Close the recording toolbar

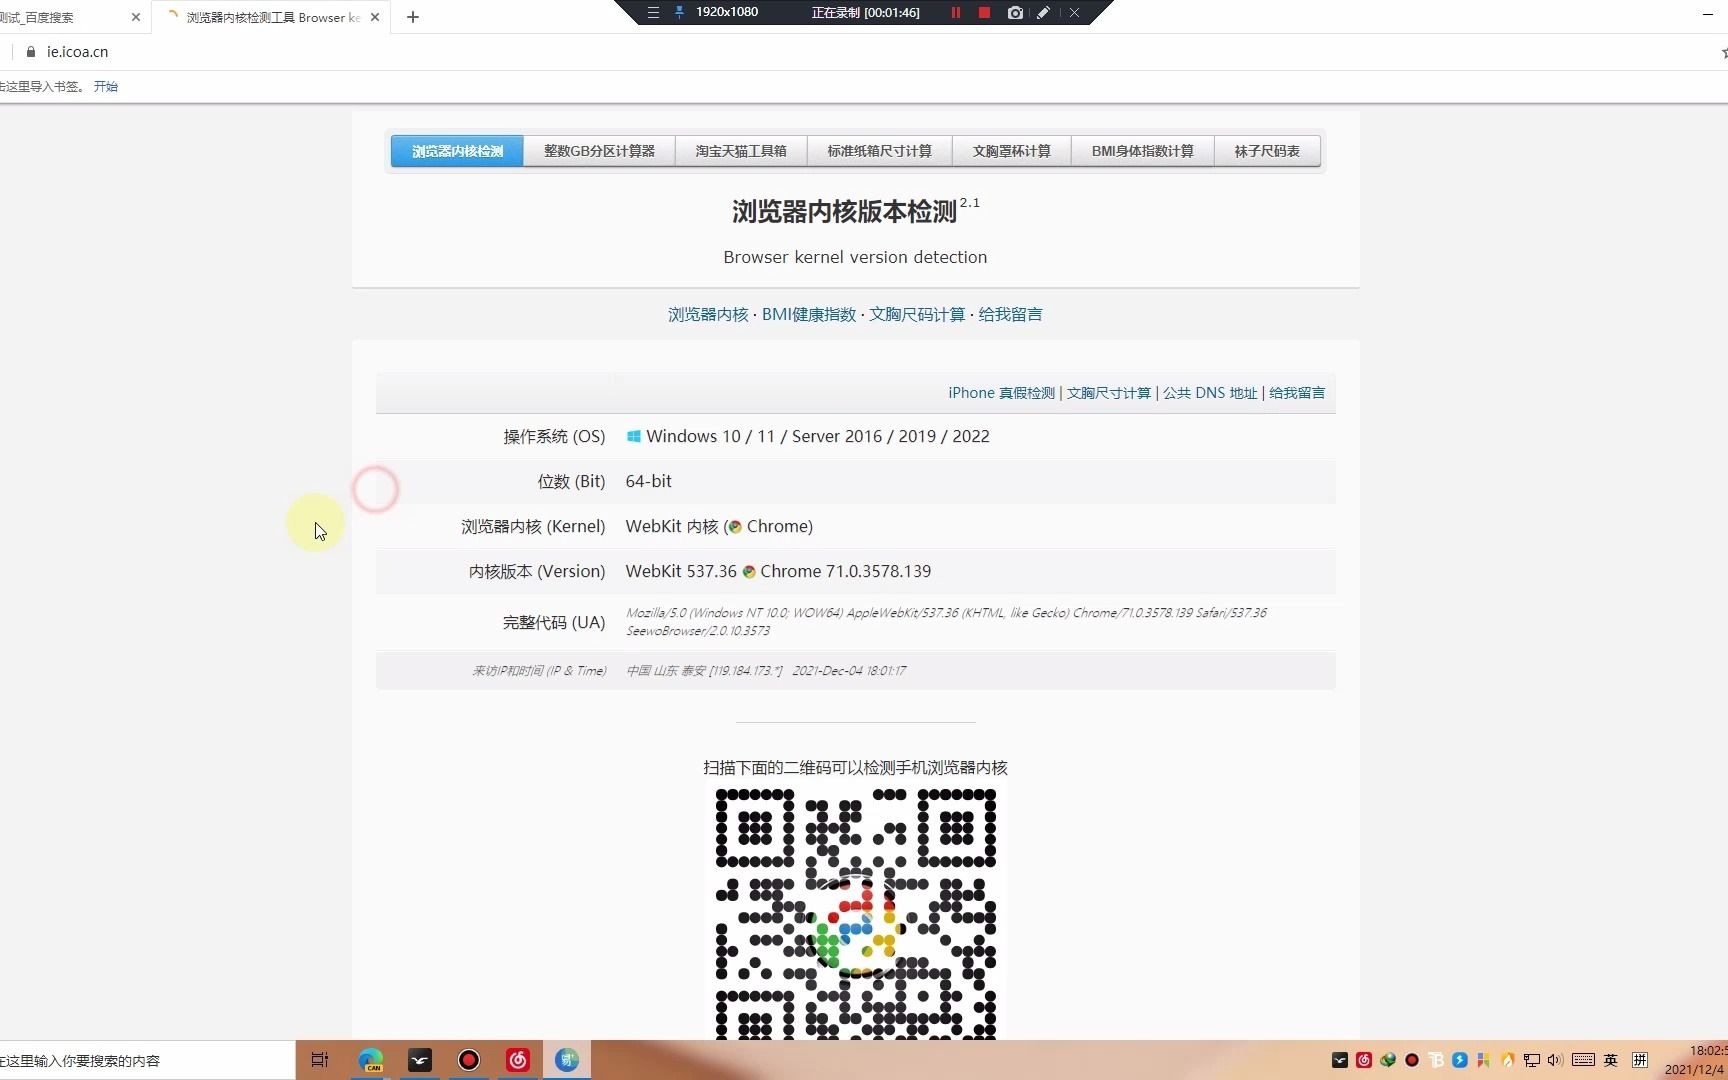tap(1074, 12)
